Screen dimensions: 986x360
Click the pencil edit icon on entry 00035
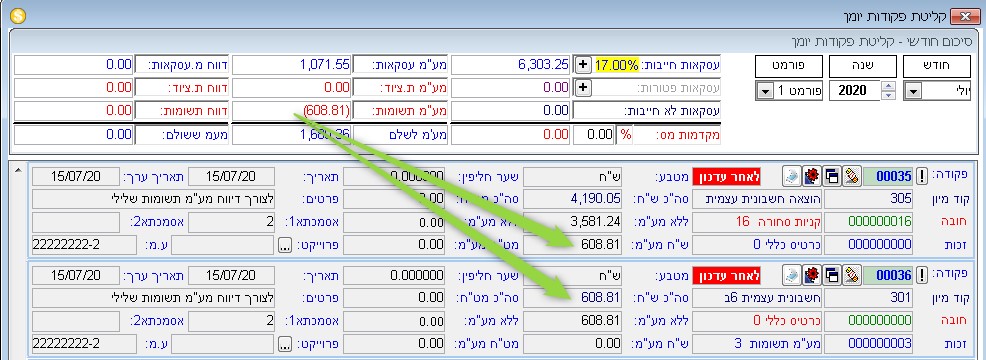click(853, 176)
